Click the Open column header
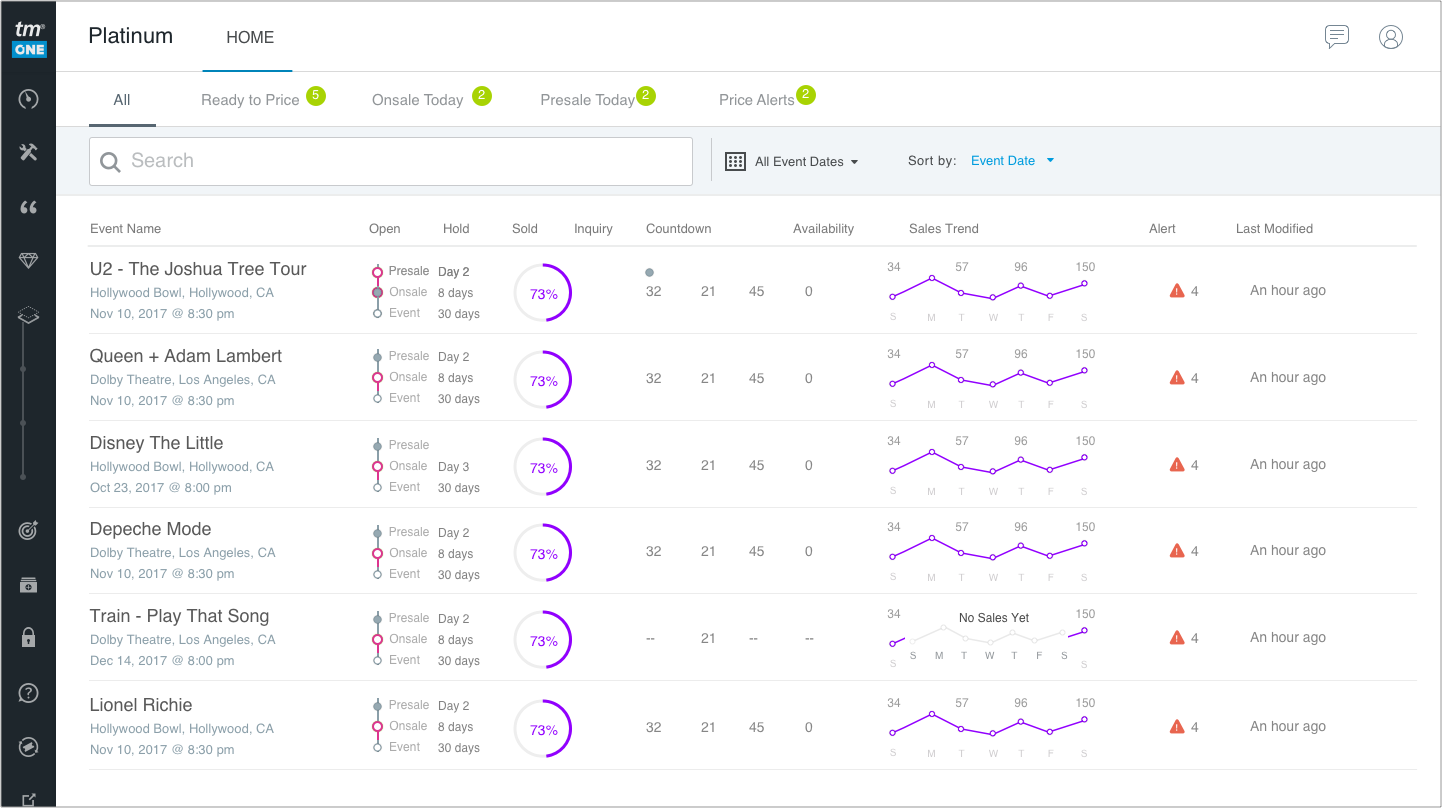1442x808 pixels. (x=385, y=229)
